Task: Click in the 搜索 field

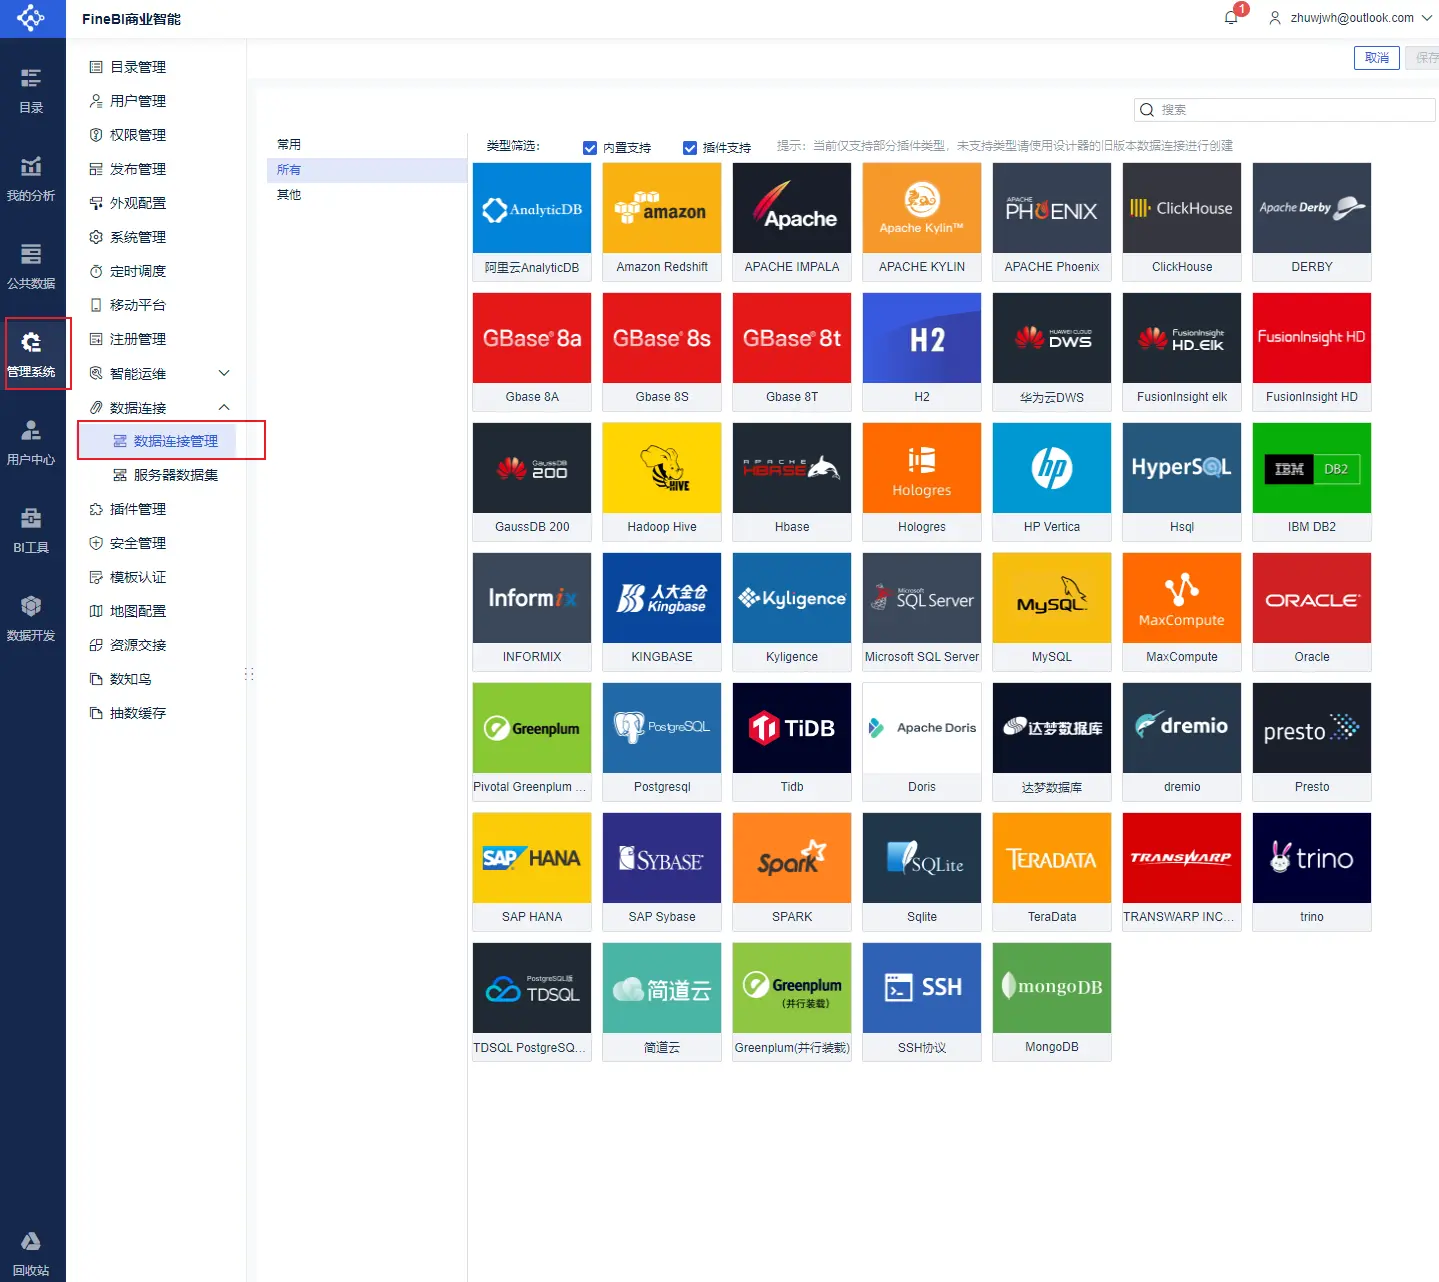Action: (1285, 110)
